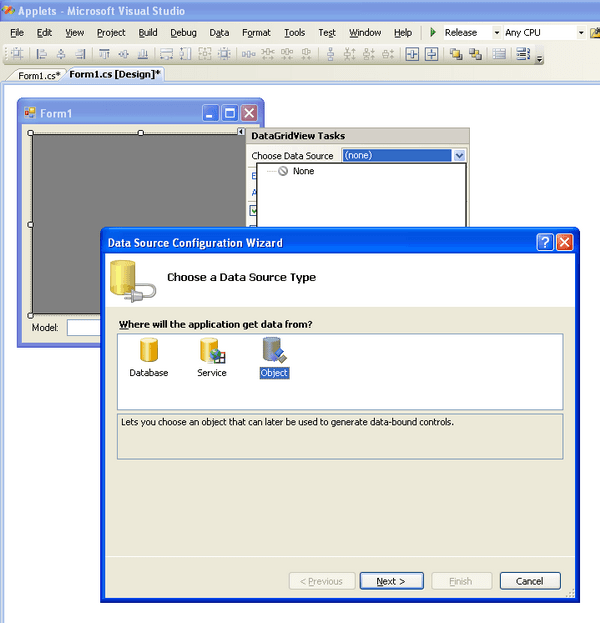The width and height of the screenshot is (600, 623).
Task: Click Cancel in the wizard
Action: coord(530,581)
